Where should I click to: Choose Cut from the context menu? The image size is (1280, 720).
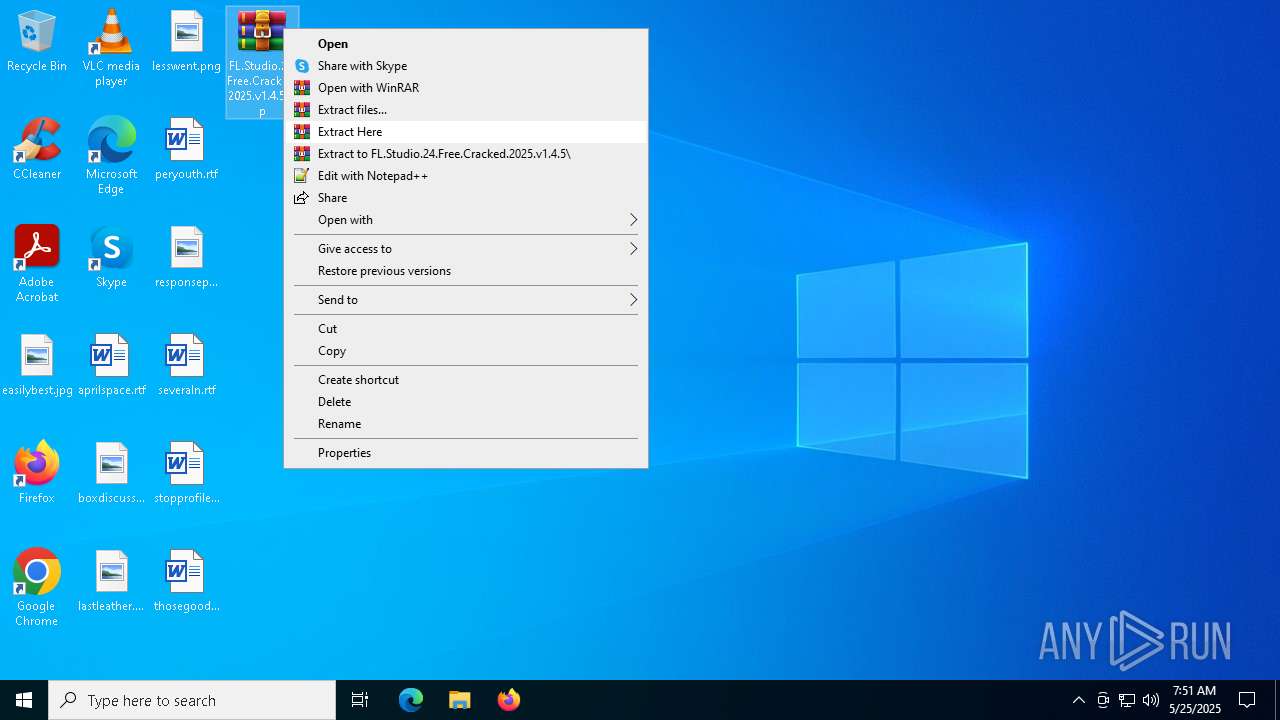click(x=466, y=329)
